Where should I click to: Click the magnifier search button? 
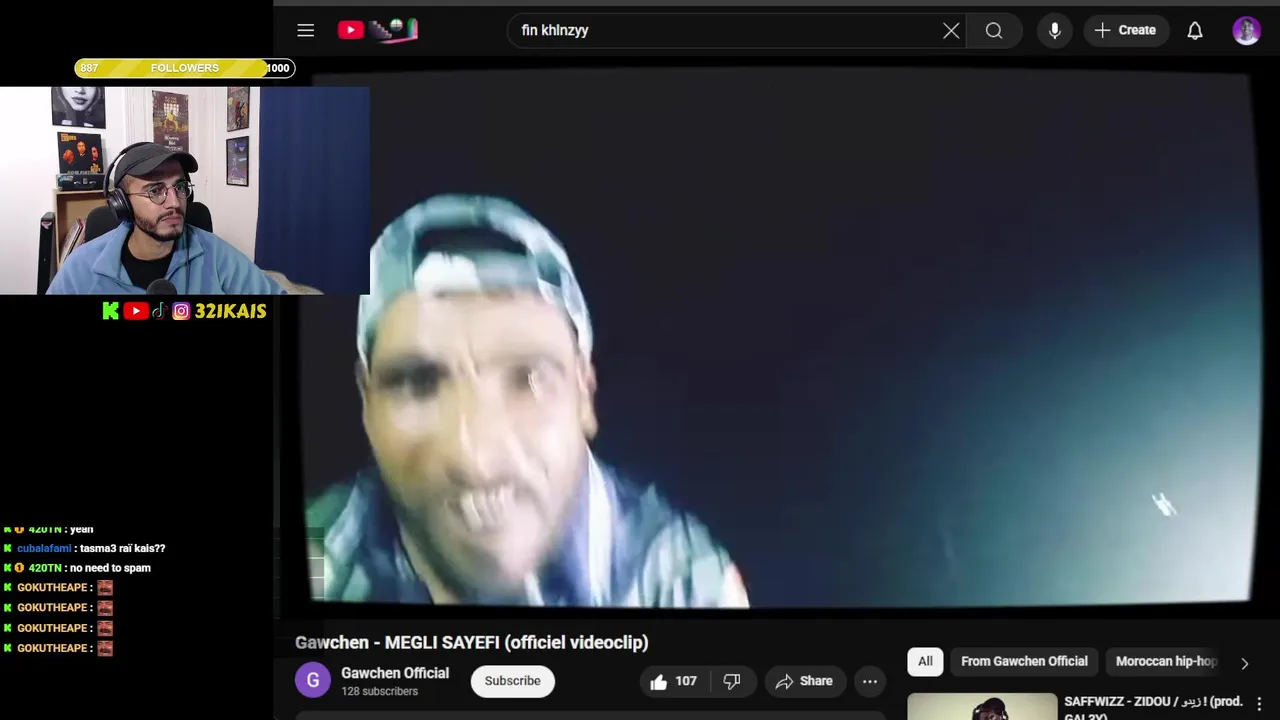click(x=994, y=30)
